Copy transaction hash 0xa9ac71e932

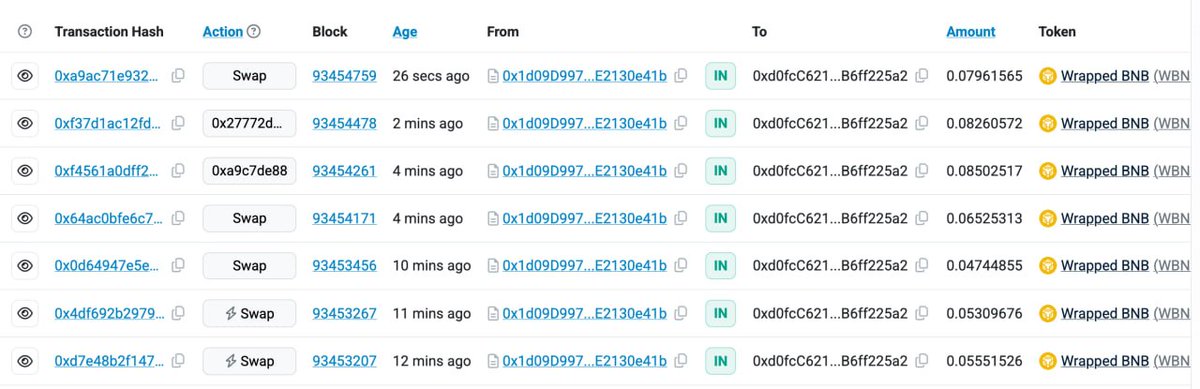tap(178, 76)
